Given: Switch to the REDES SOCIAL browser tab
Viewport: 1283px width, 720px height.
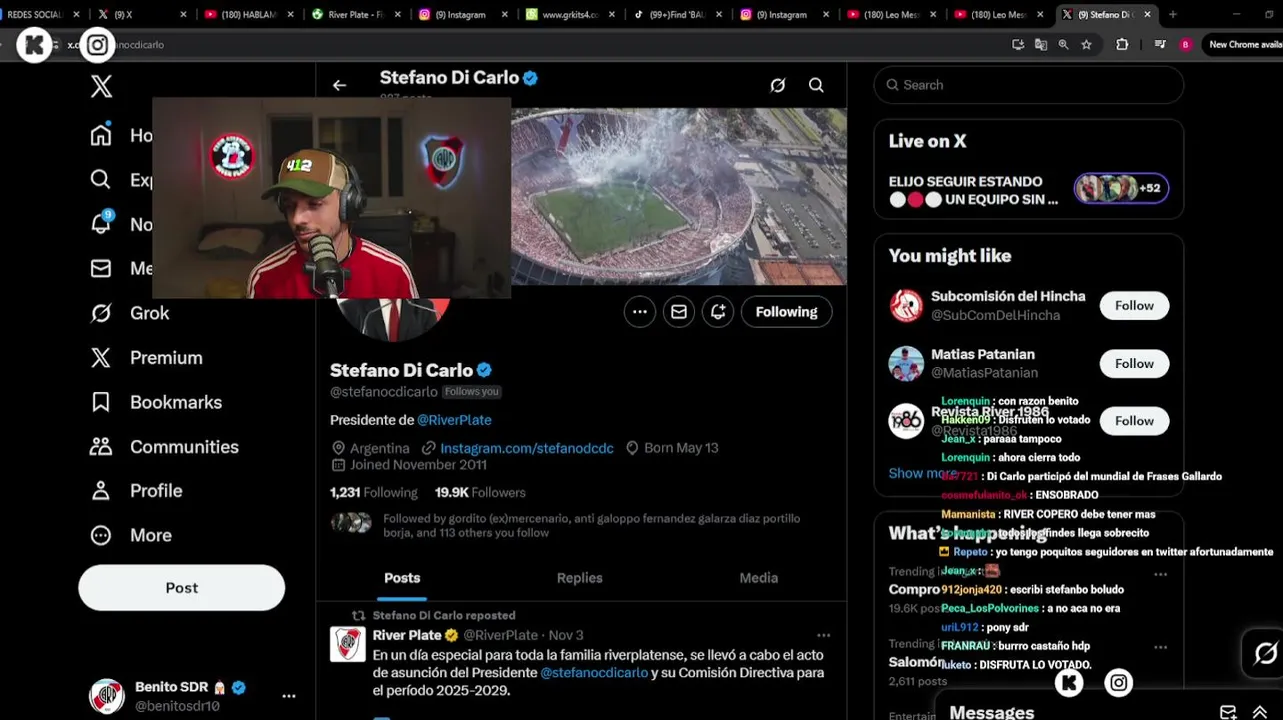Looking at the screenshot, I should click(x=40, y=15).
